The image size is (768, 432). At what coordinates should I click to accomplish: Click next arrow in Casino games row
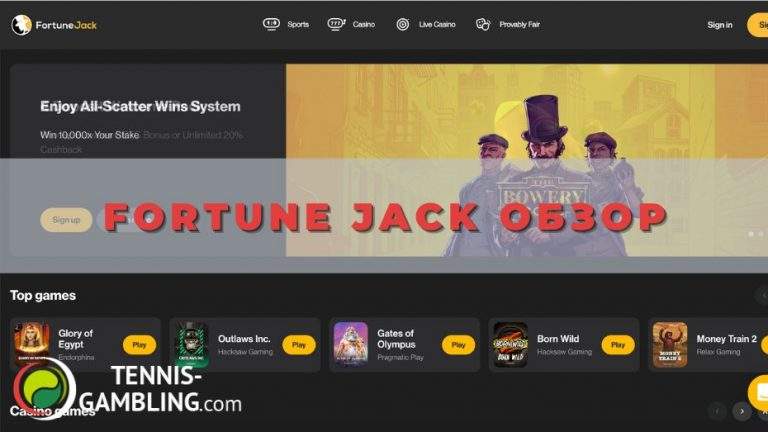tap(742, 411)
